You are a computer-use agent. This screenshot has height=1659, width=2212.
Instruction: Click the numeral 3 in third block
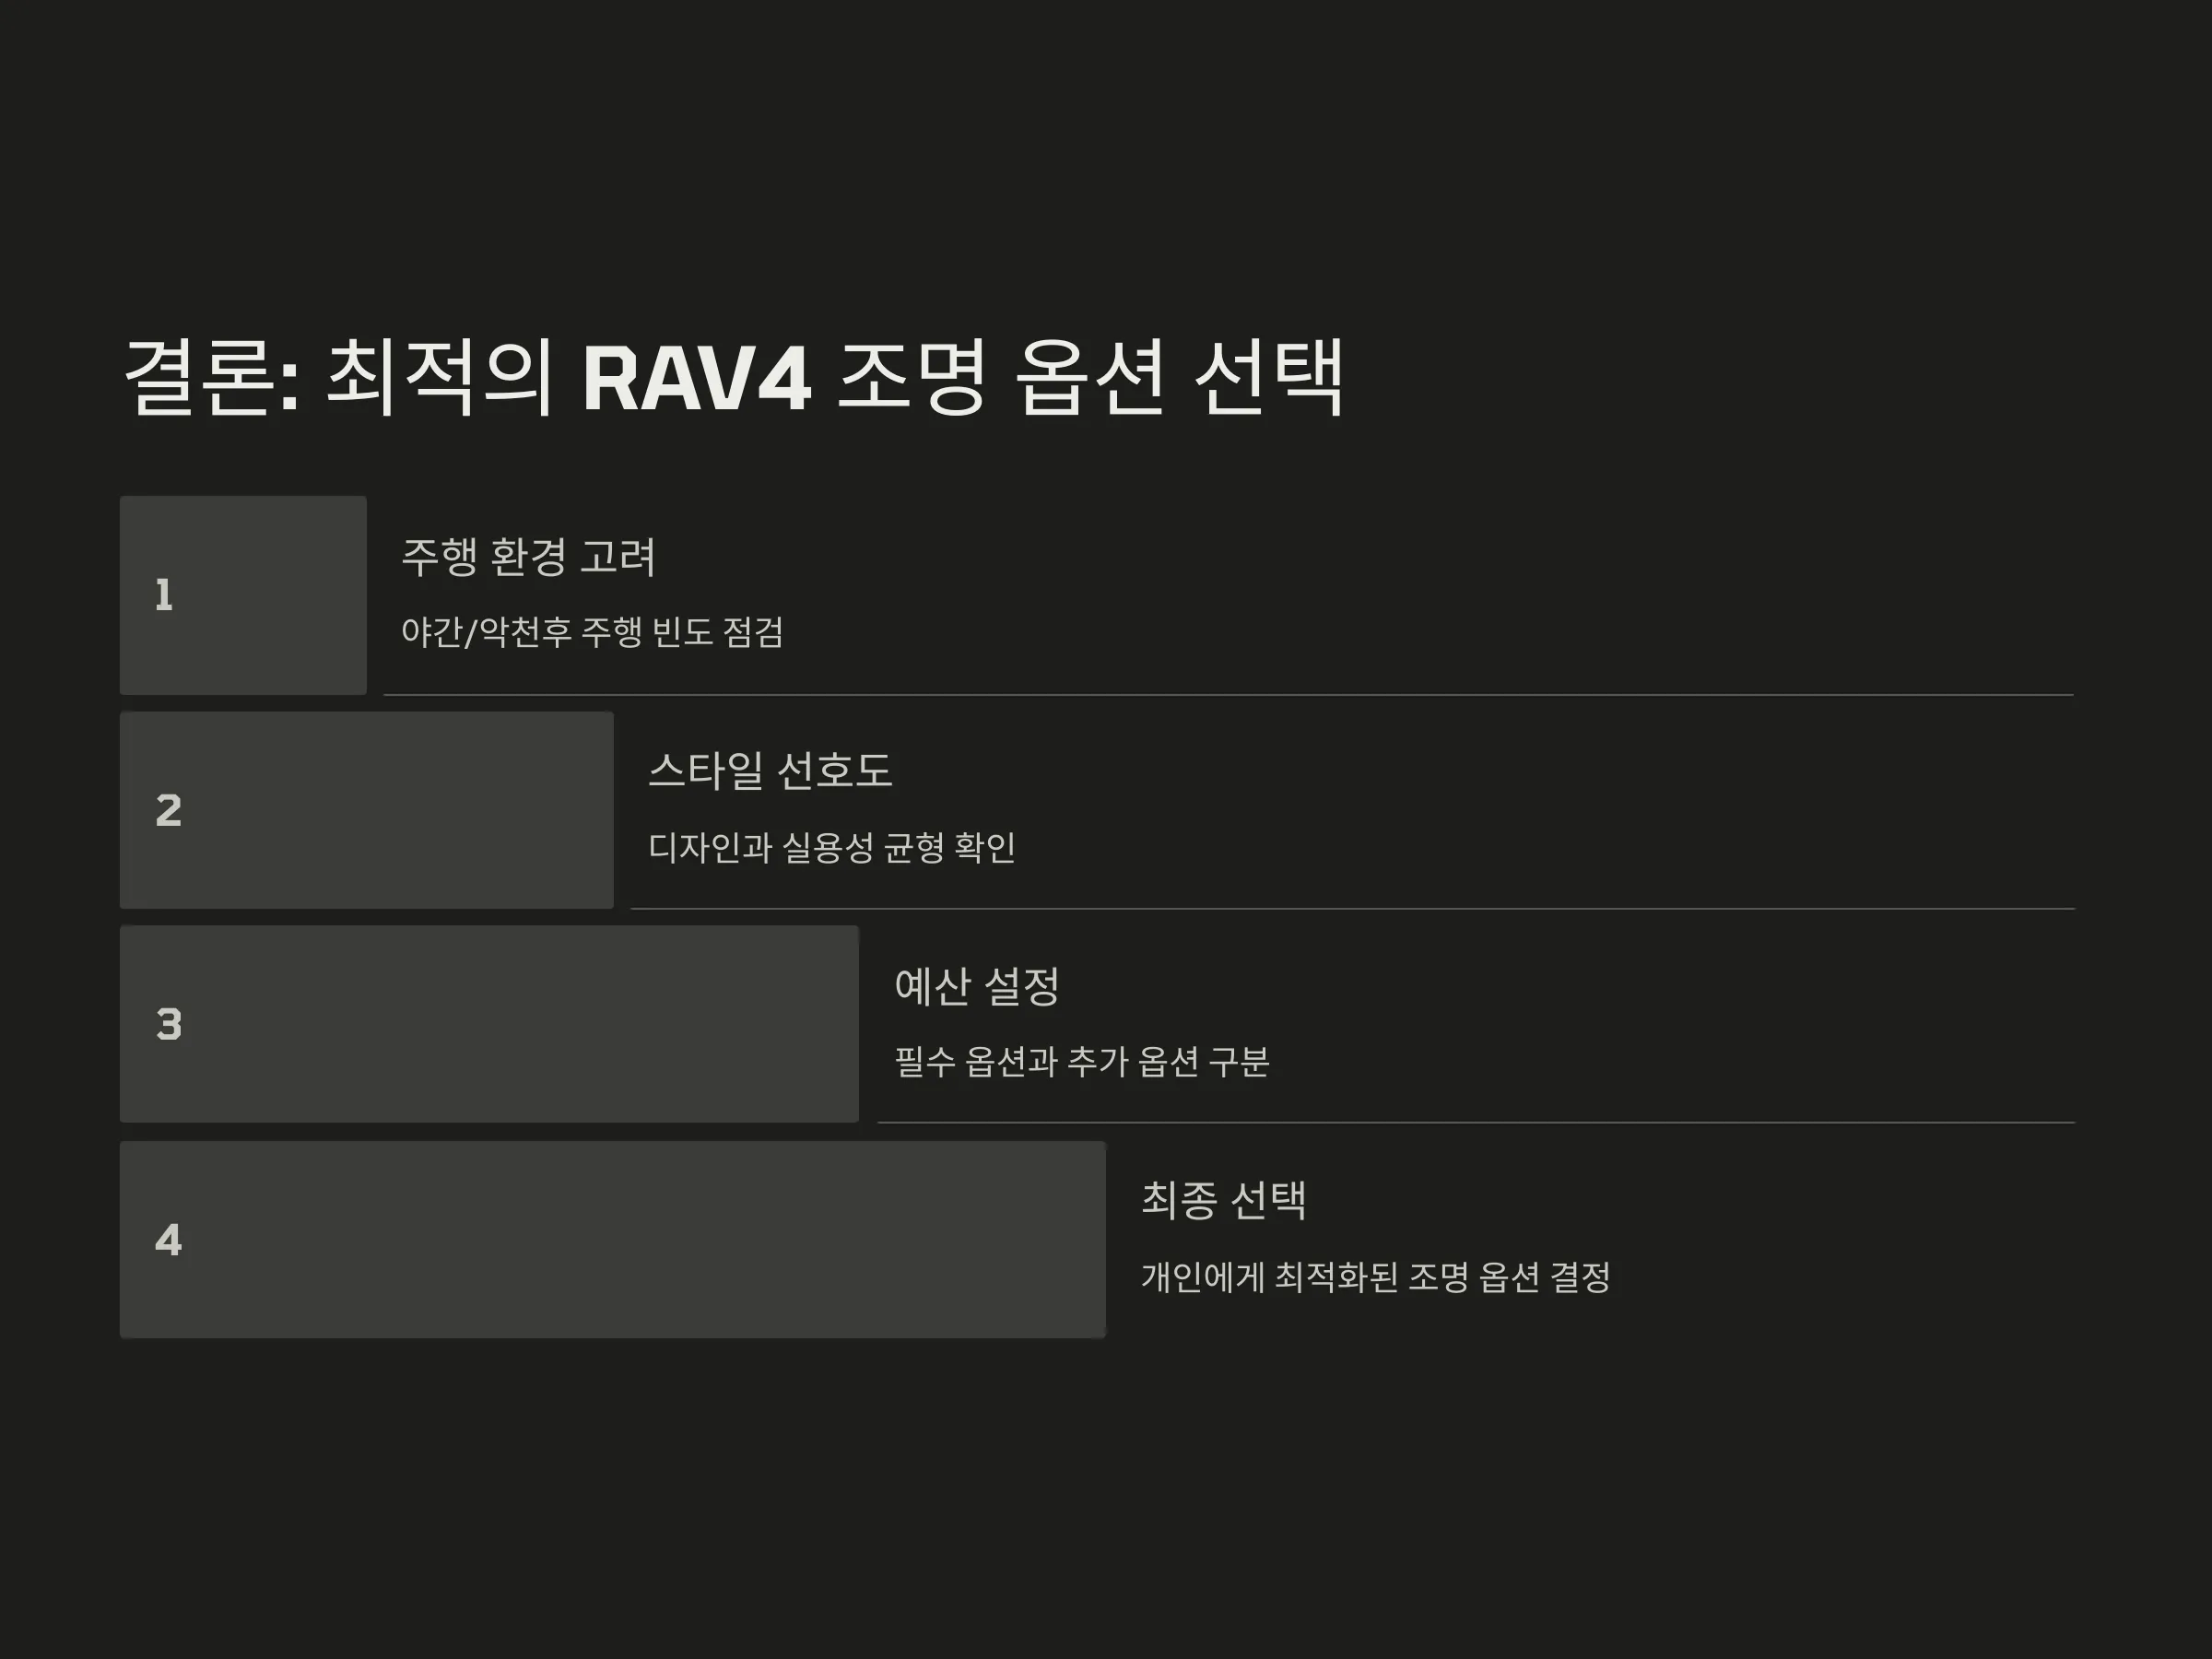tap(169, 1024)
